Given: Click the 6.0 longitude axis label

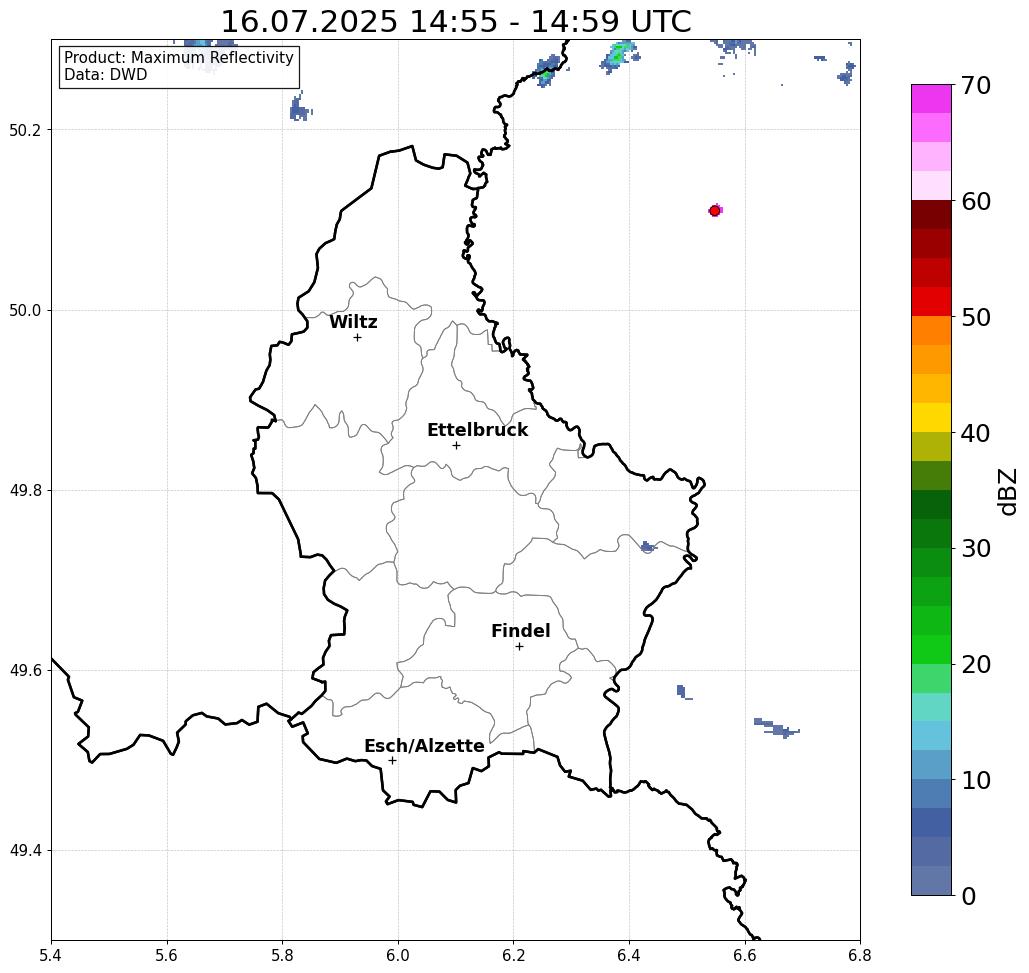Looking at the screenshot, I should (398, 955).
